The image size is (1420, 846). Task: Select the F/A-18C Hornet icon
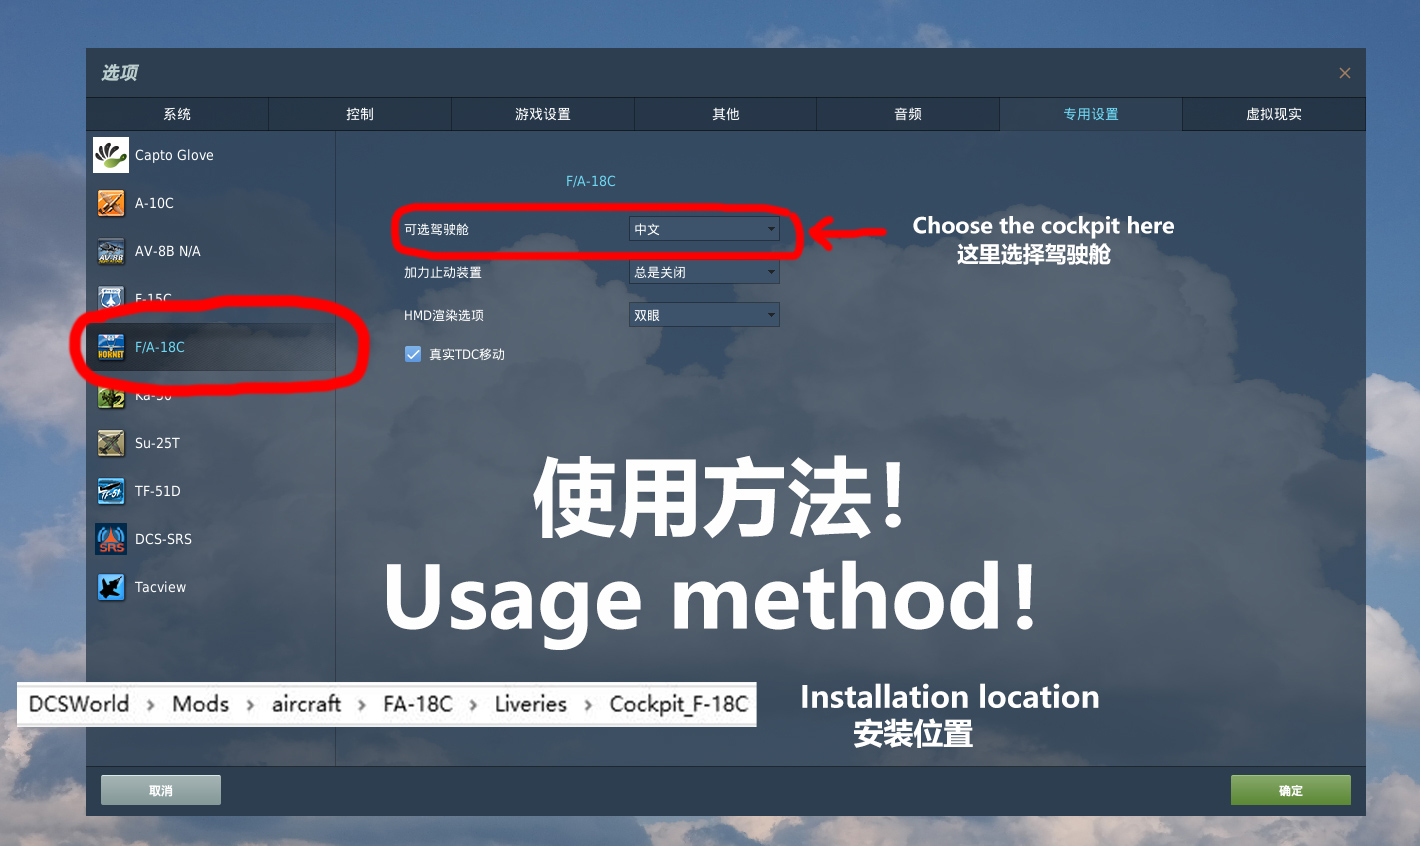tap(111, 347)
